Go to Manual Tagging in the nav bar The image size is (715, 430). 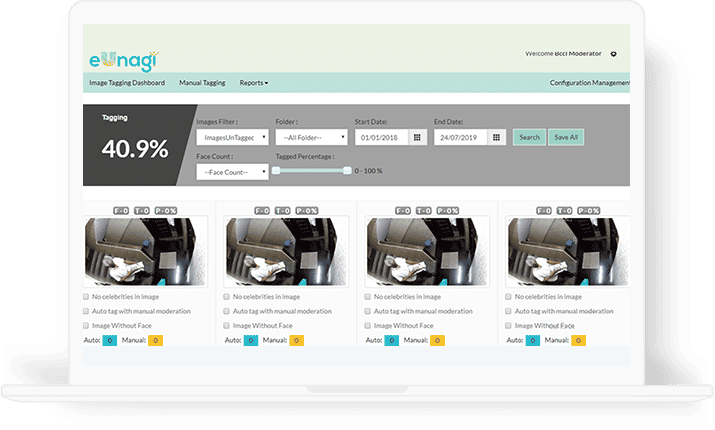coord(202,83)
